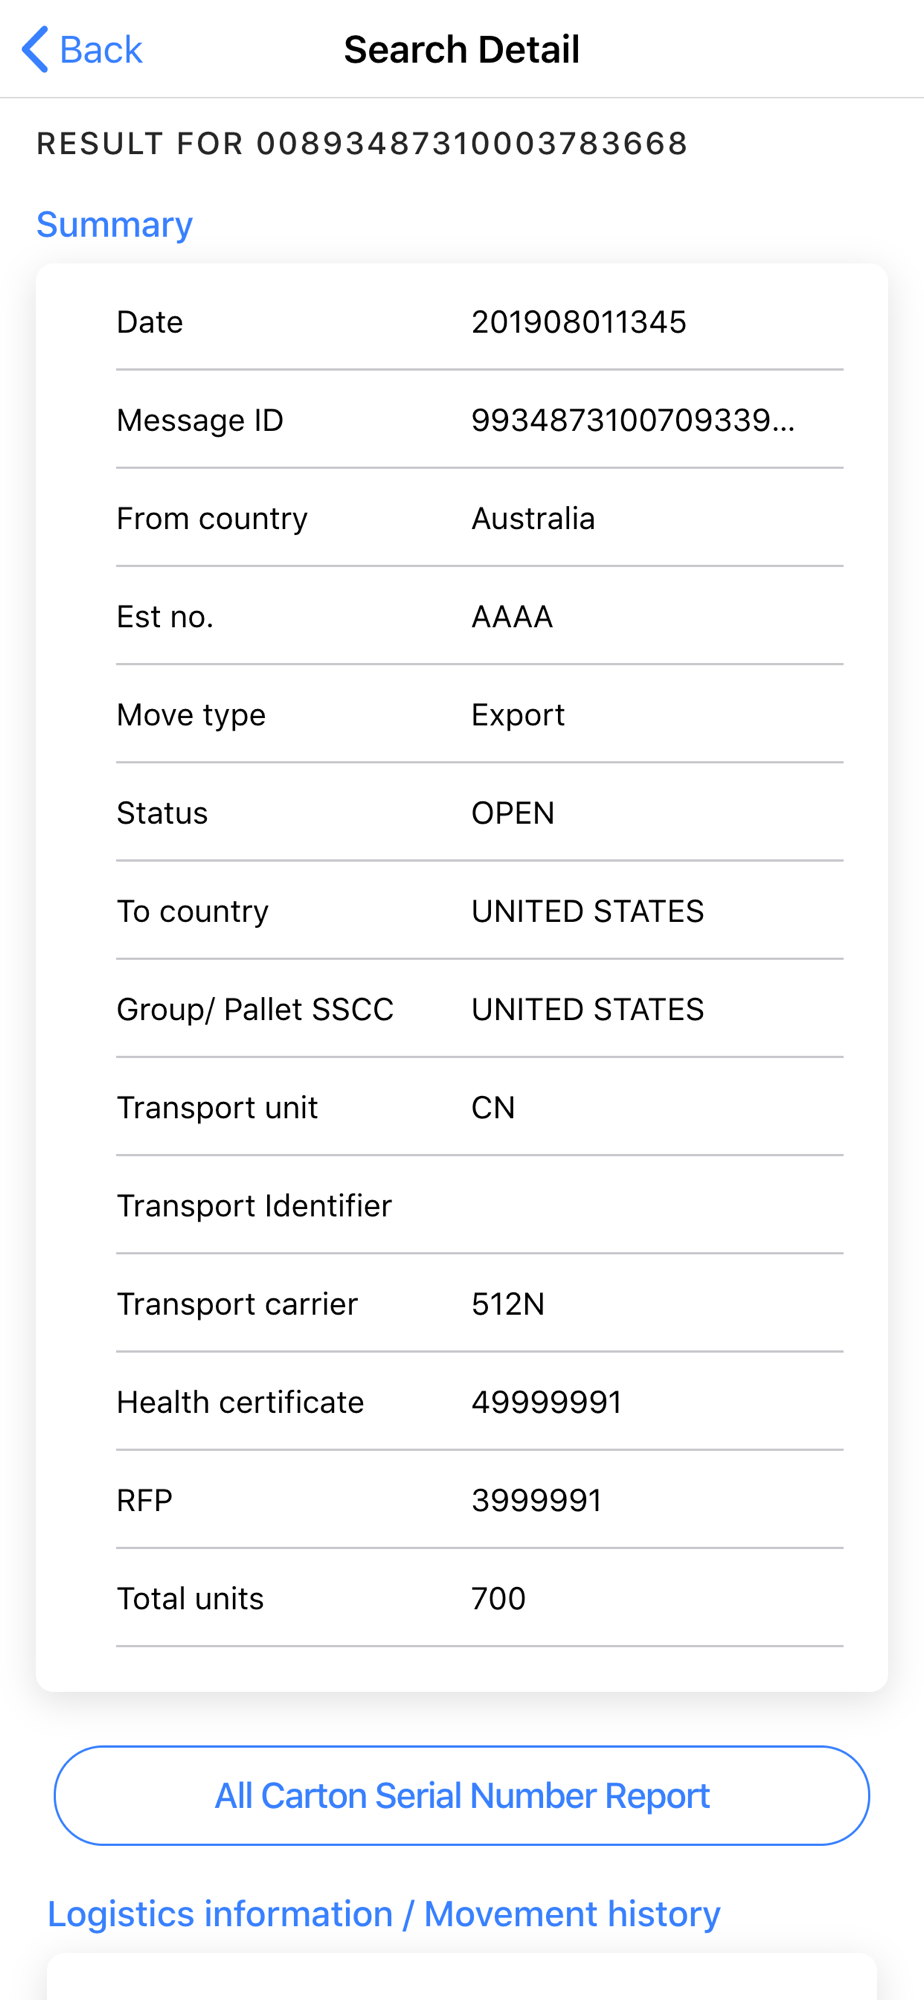Tap the Move type Export row
Viewport: 924px width, 2000px height.
coord(480,714)
